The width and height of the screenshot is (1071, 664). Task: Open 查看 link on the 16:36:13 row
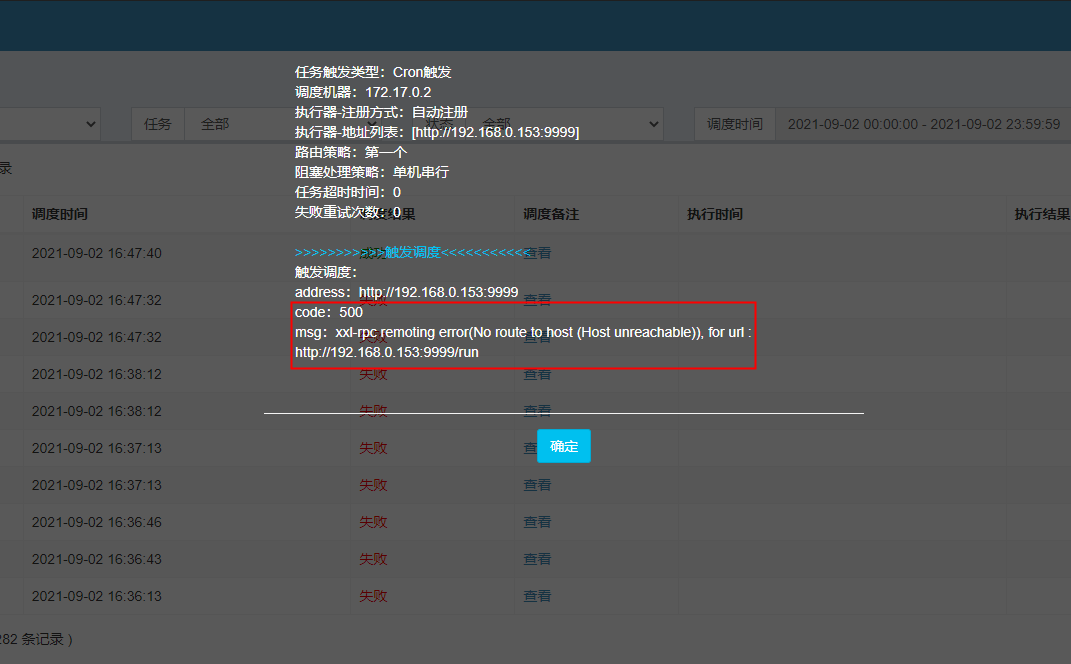537,595
